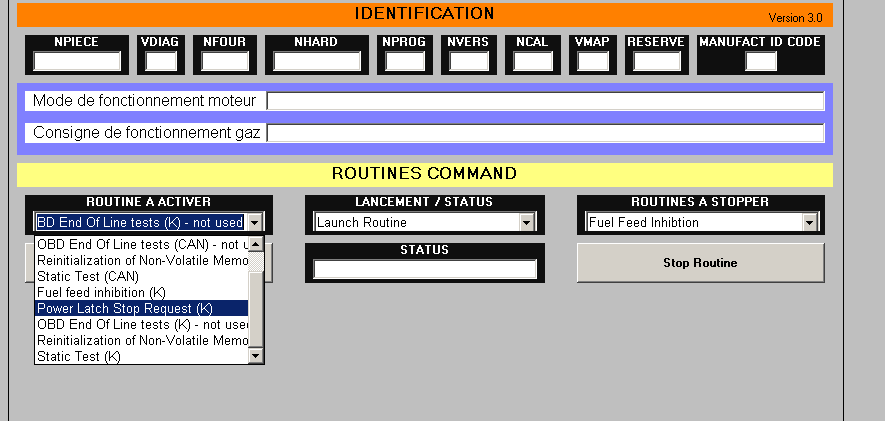Click the STATUS text box
Image resolution: width=885 pixels, height=421 pixels.
coord(425,269)
